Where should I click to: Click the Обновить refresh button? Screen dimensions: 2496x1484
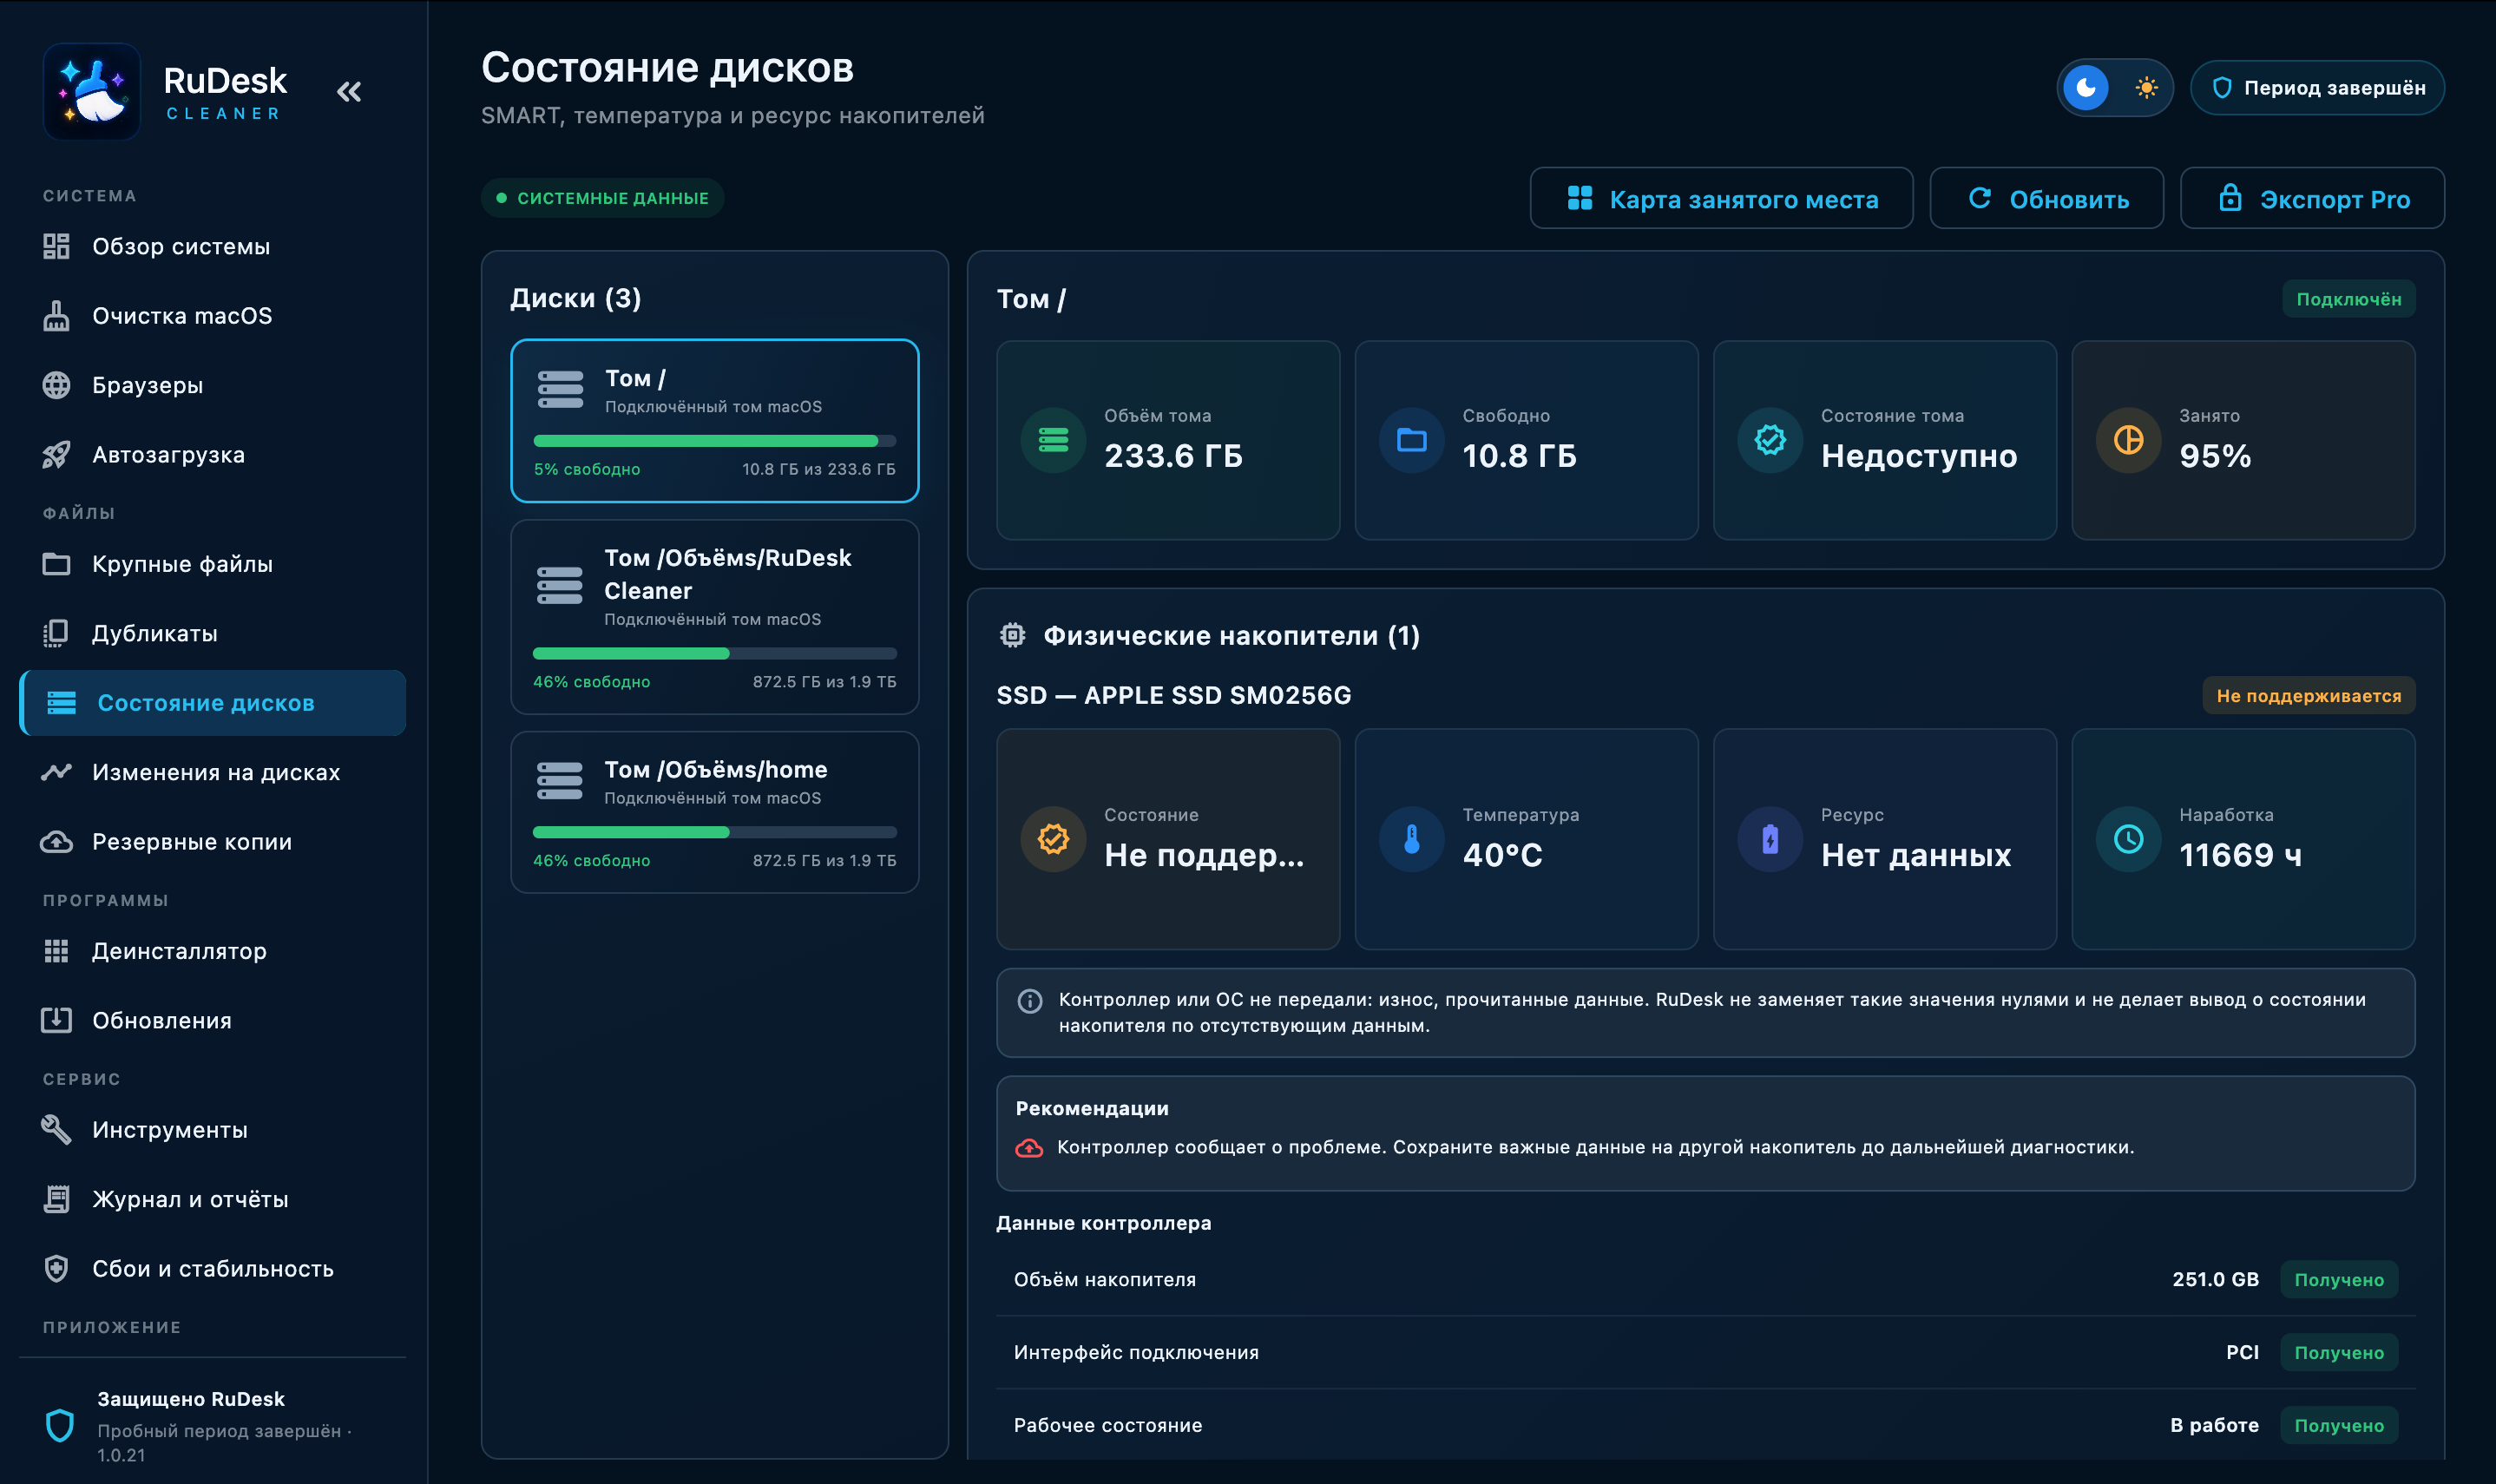[2046, 198]
